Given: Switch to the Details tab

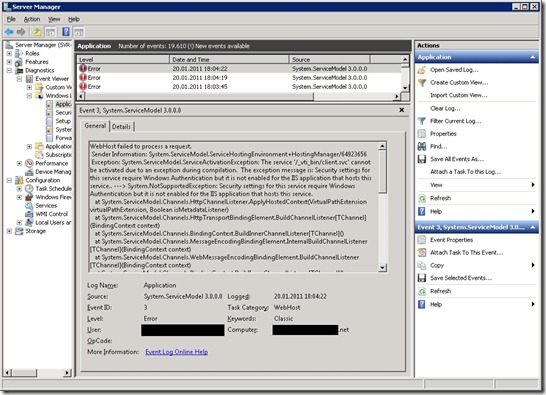Looking at the screenshot, I should (122, 126).
